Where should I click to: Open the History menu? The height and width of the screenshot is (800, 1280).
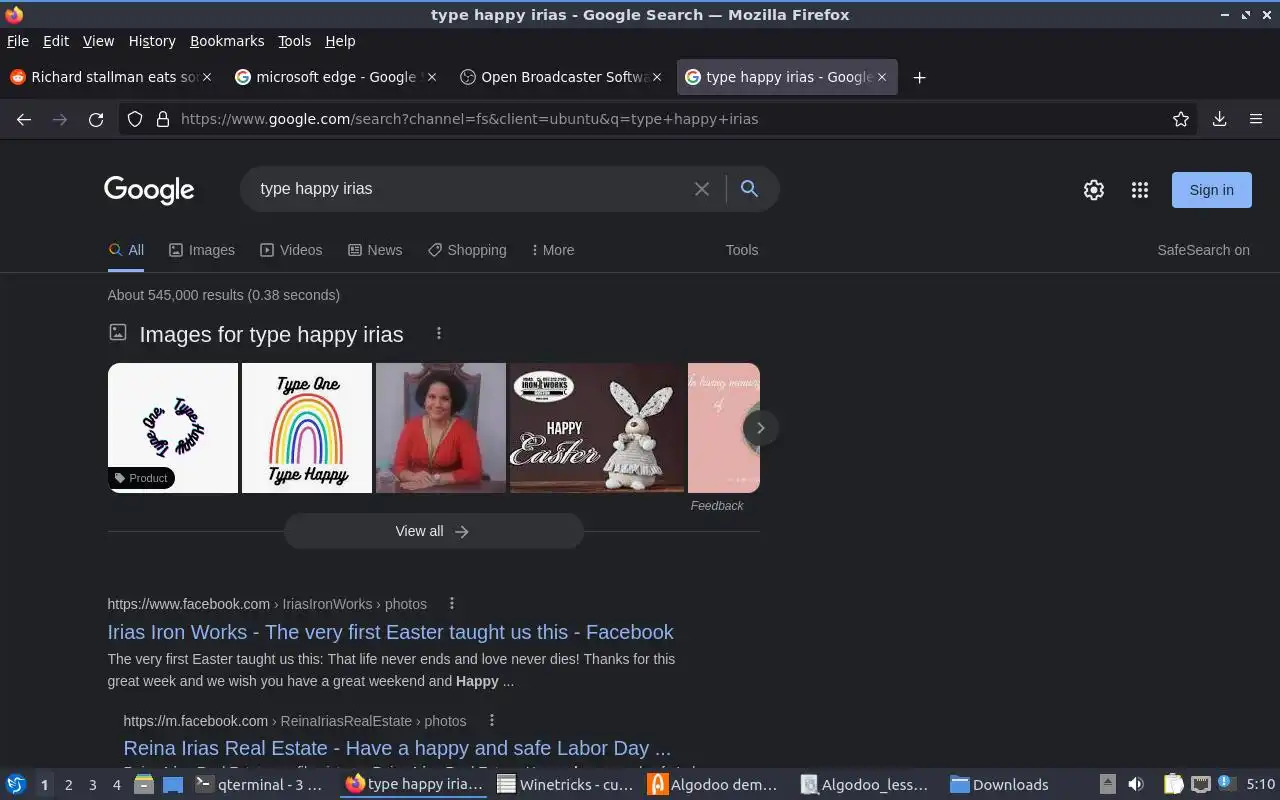point(152,41)
